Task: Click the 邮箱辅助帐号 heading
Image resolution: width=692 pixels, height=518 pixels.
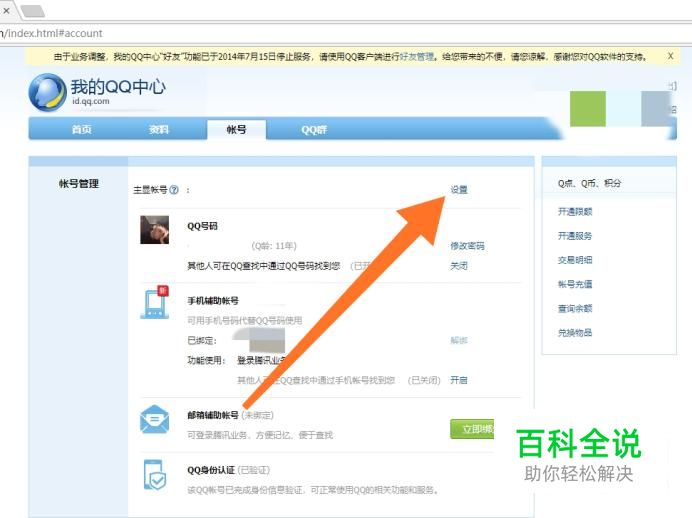Action: coord(213,415)
